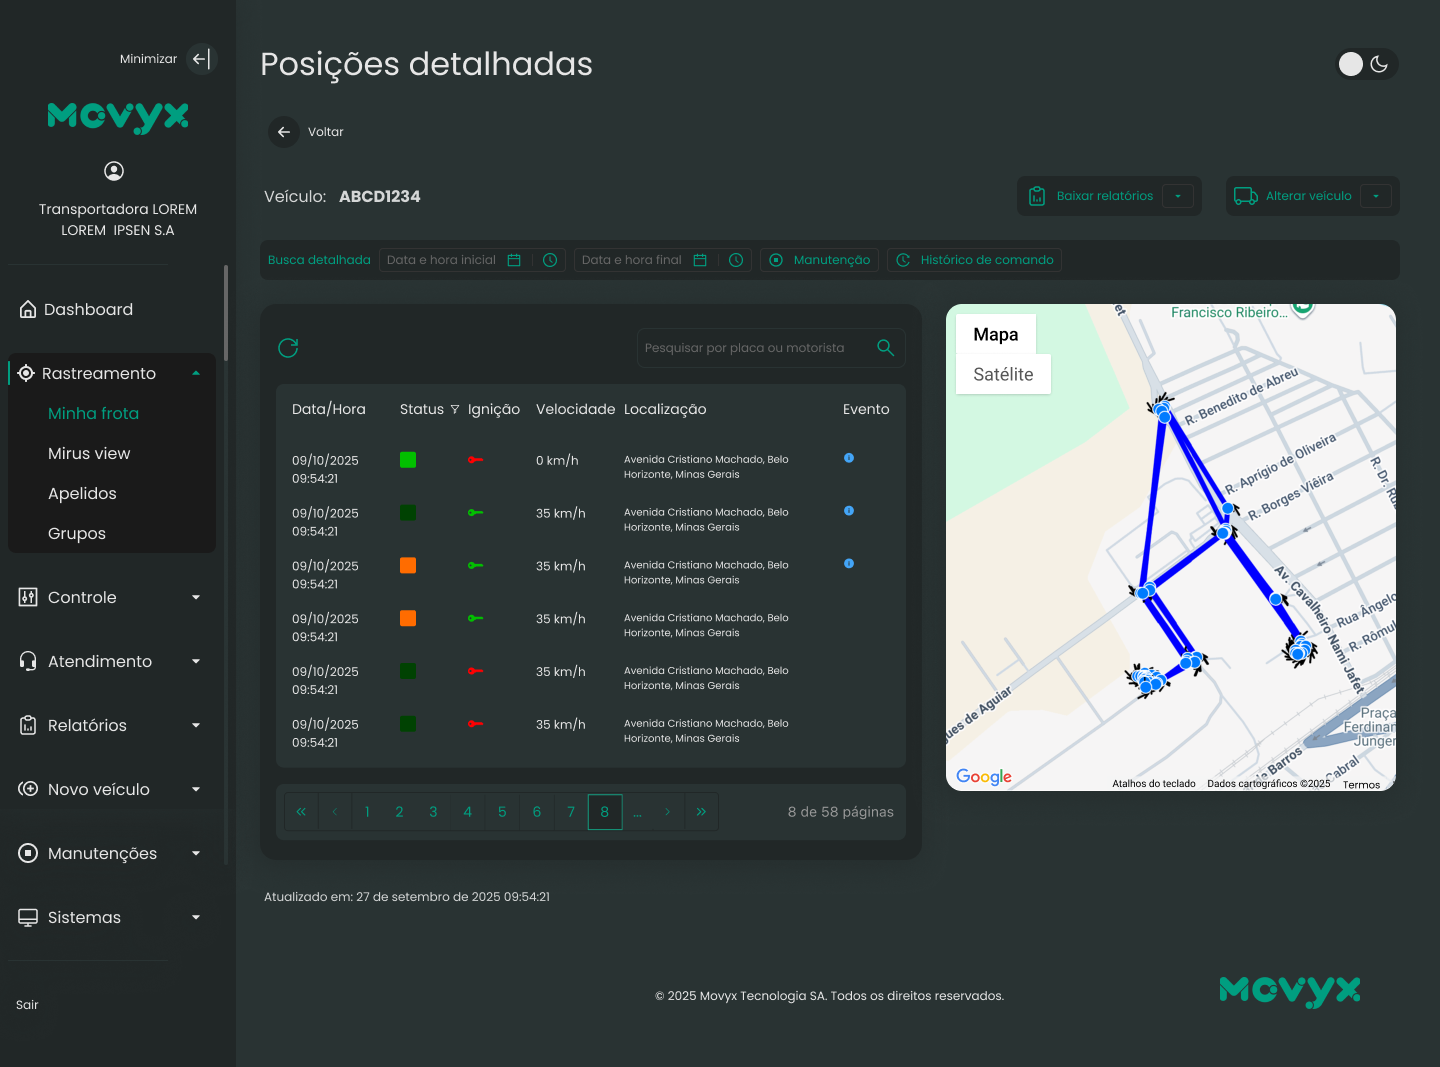The width and height of the screenshot is (1440, 1067).
Task: Click the moon dark mode icon
Action: pyautogui.click(x=1379, y=64)
